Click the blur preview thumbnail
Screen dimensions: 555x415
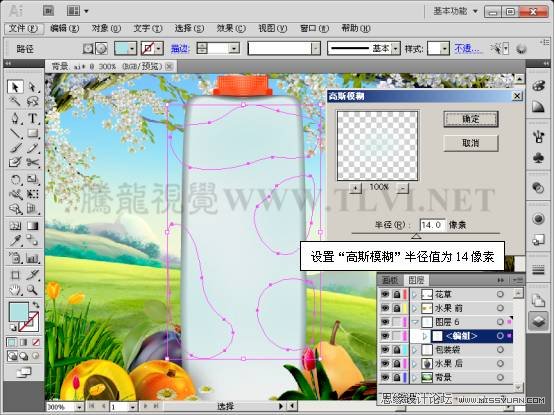(377, 146)
